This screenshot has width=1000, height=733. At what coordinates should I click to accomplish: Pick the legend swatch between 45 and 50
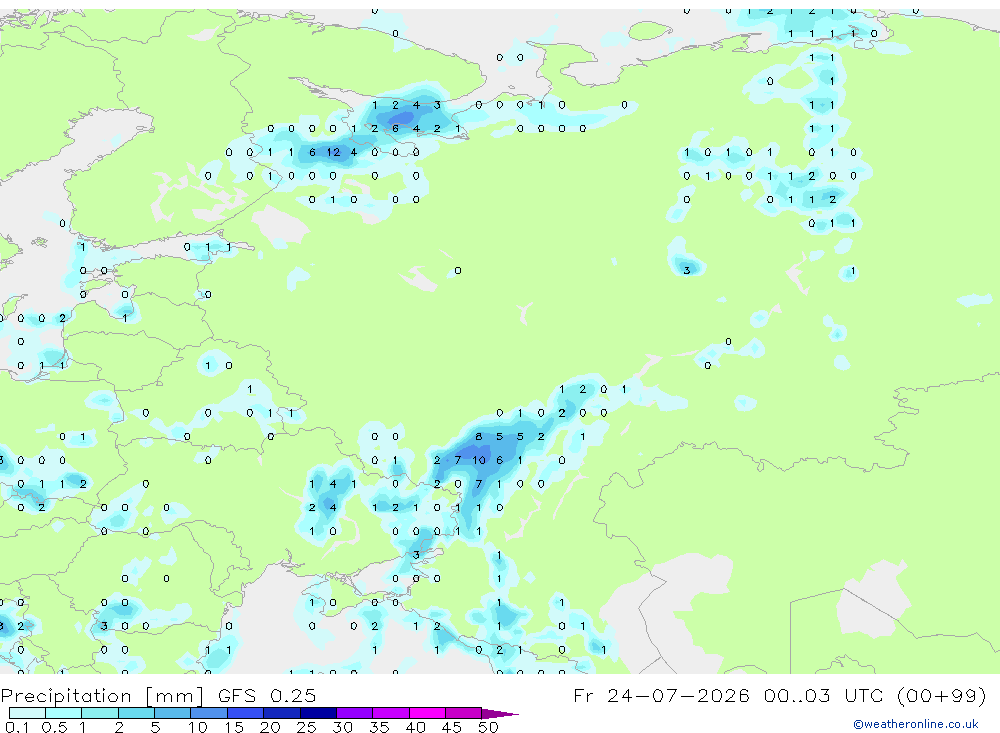464,713
